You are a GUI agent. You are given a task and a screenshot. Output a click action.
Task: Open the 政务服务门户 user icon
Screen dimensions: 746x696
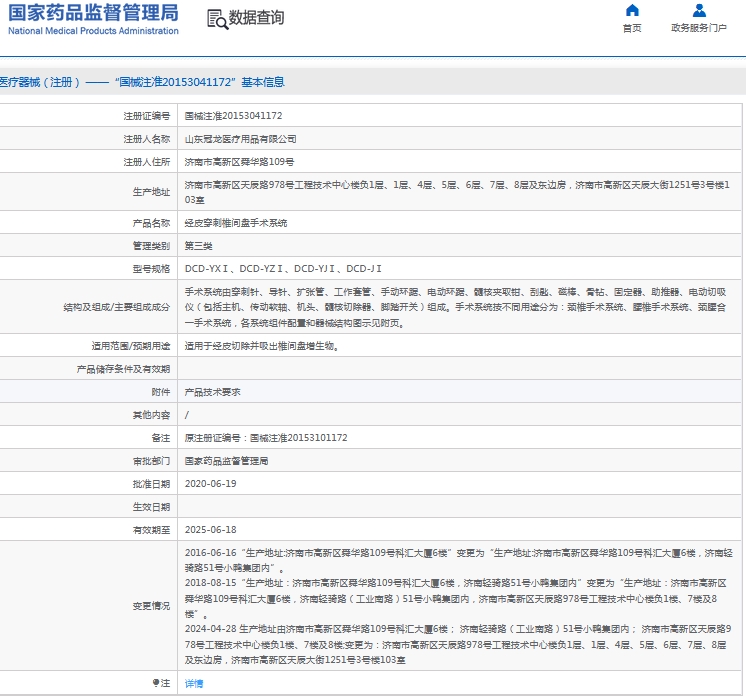point(699,10)
